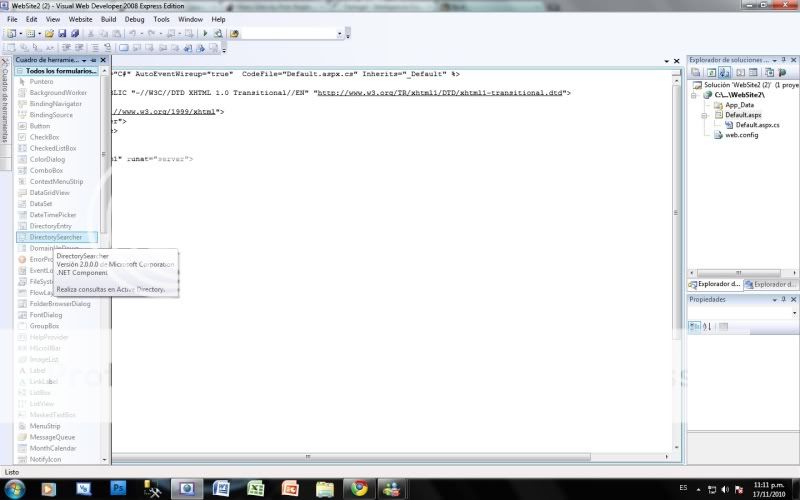The width and height of the screenshot is (800, 500).
Task: Launch Google Chrome from the taskbar
Action: 358,488
